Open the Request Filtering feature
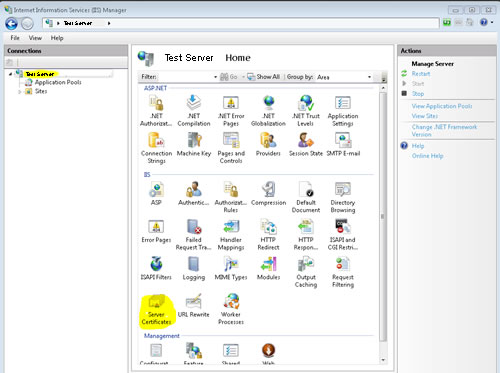Screen dimensions: 500x373 pyautogui.click(x=343, y=272)
